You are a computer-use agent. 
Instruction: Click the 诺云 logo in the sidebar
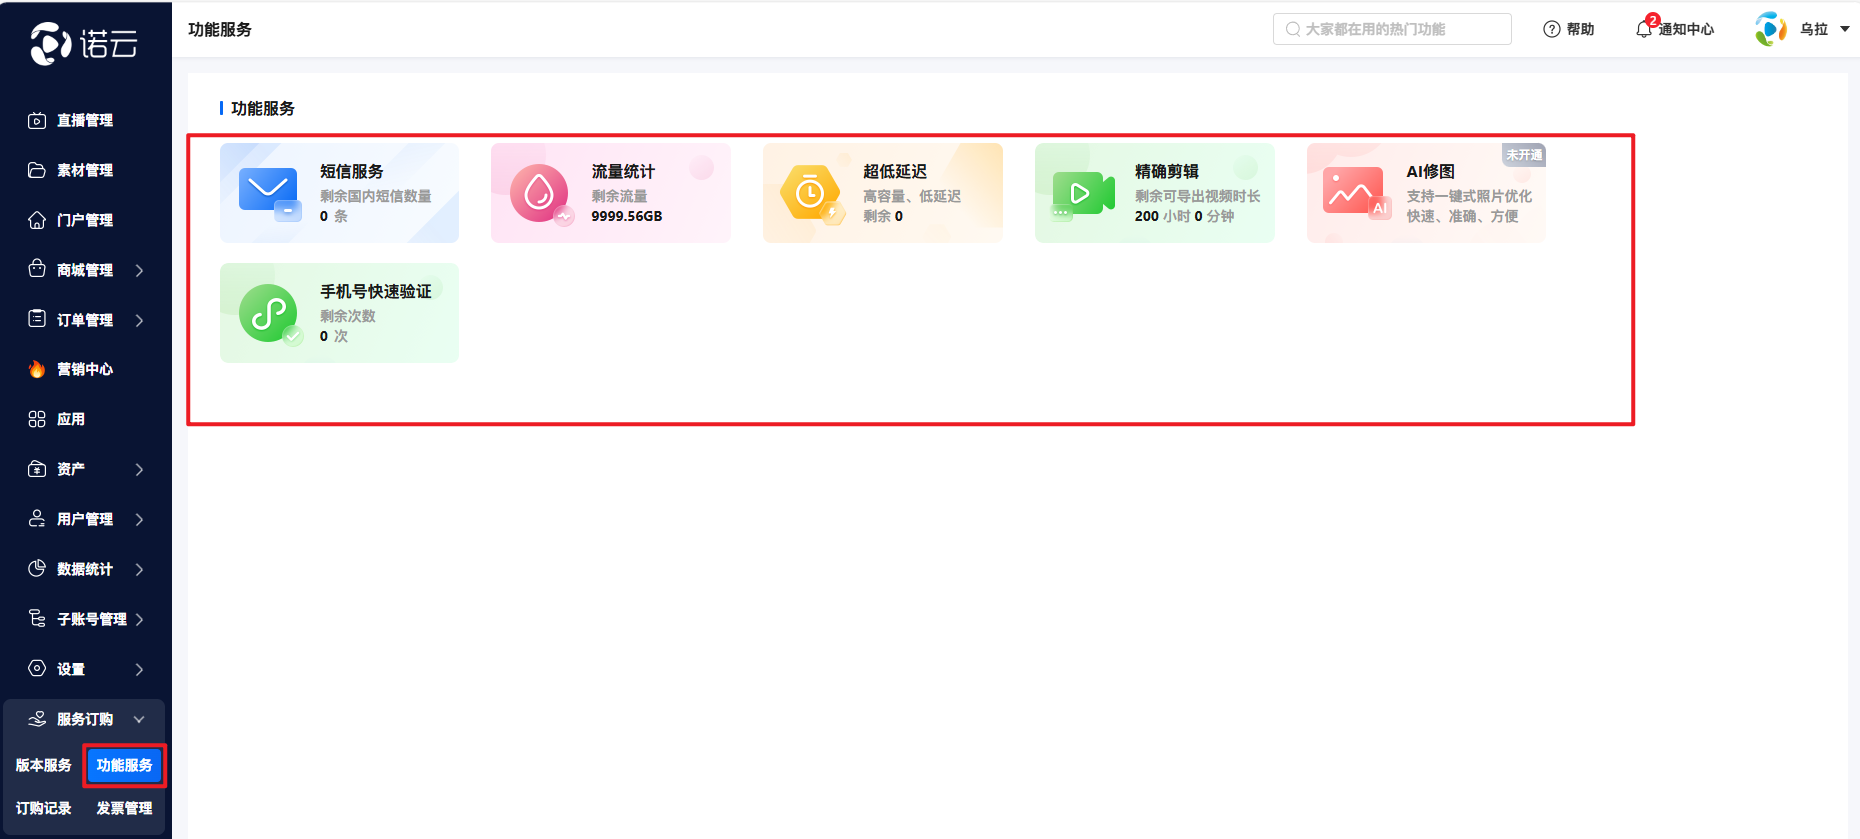(84, 43)
